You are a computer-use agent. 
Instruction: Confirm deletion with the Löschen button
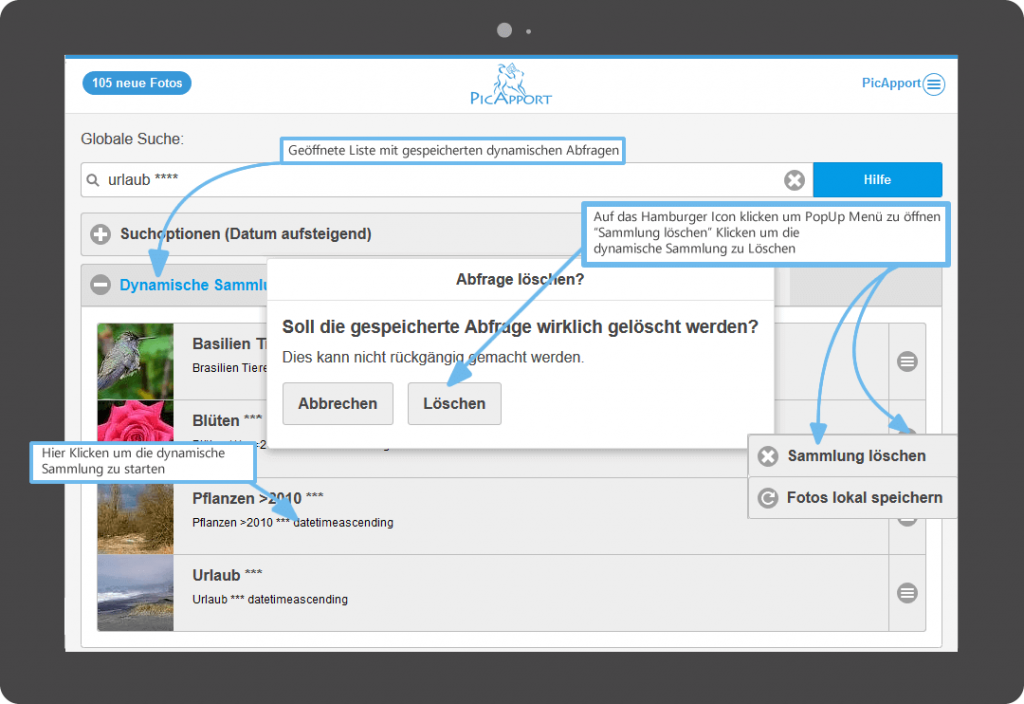454,404
